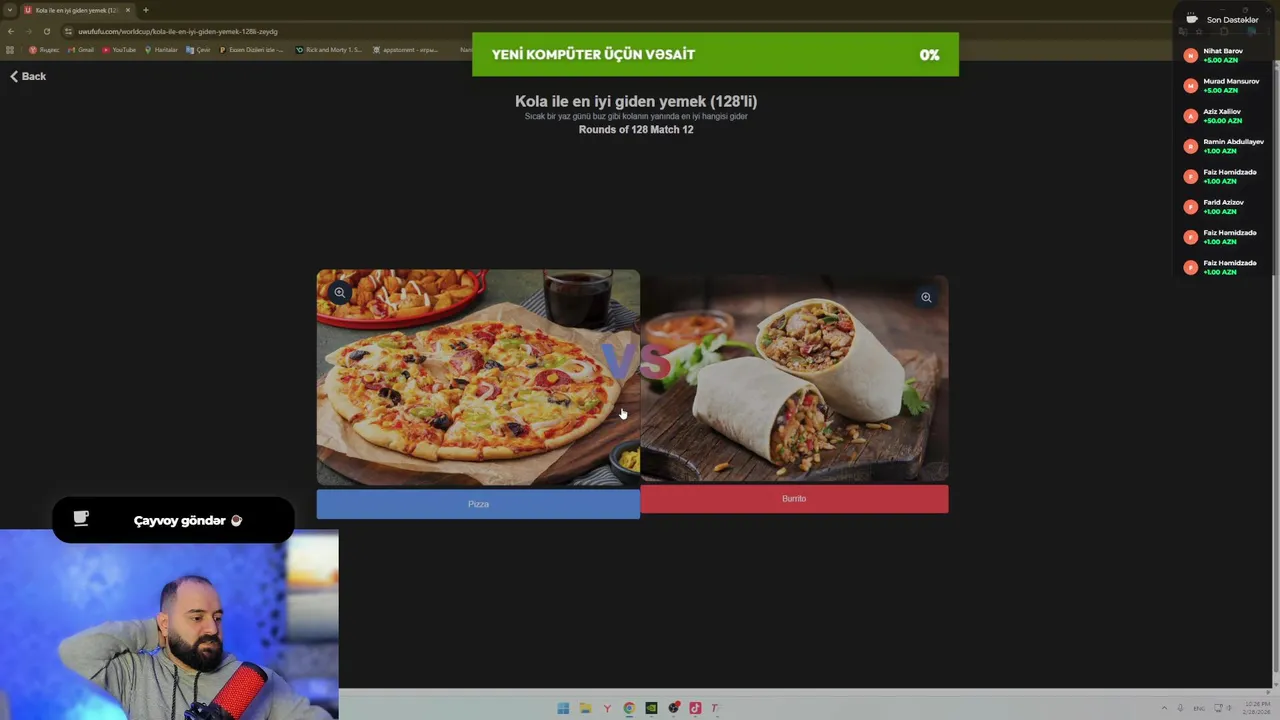Screen dimensions: 1280x720
Task: Open the Ekstrem Dizileri izle bookmark
Action: click(252, 50)
